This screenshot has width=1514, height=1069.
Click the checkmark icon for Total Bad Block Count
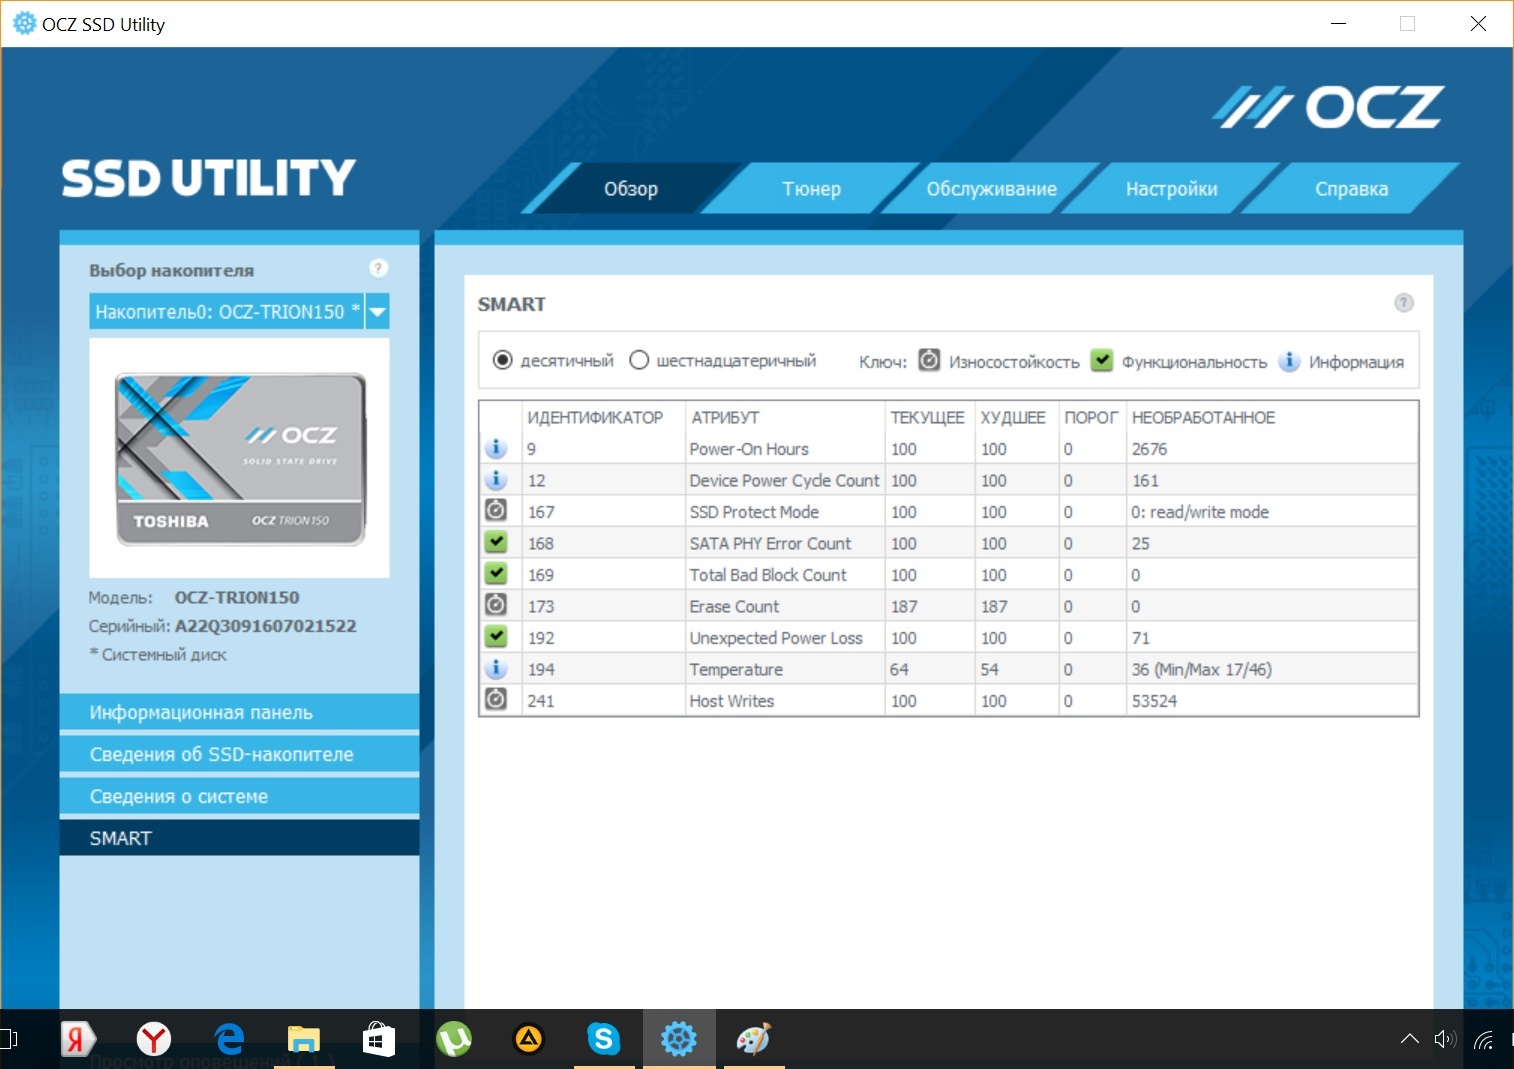(496, 574)
